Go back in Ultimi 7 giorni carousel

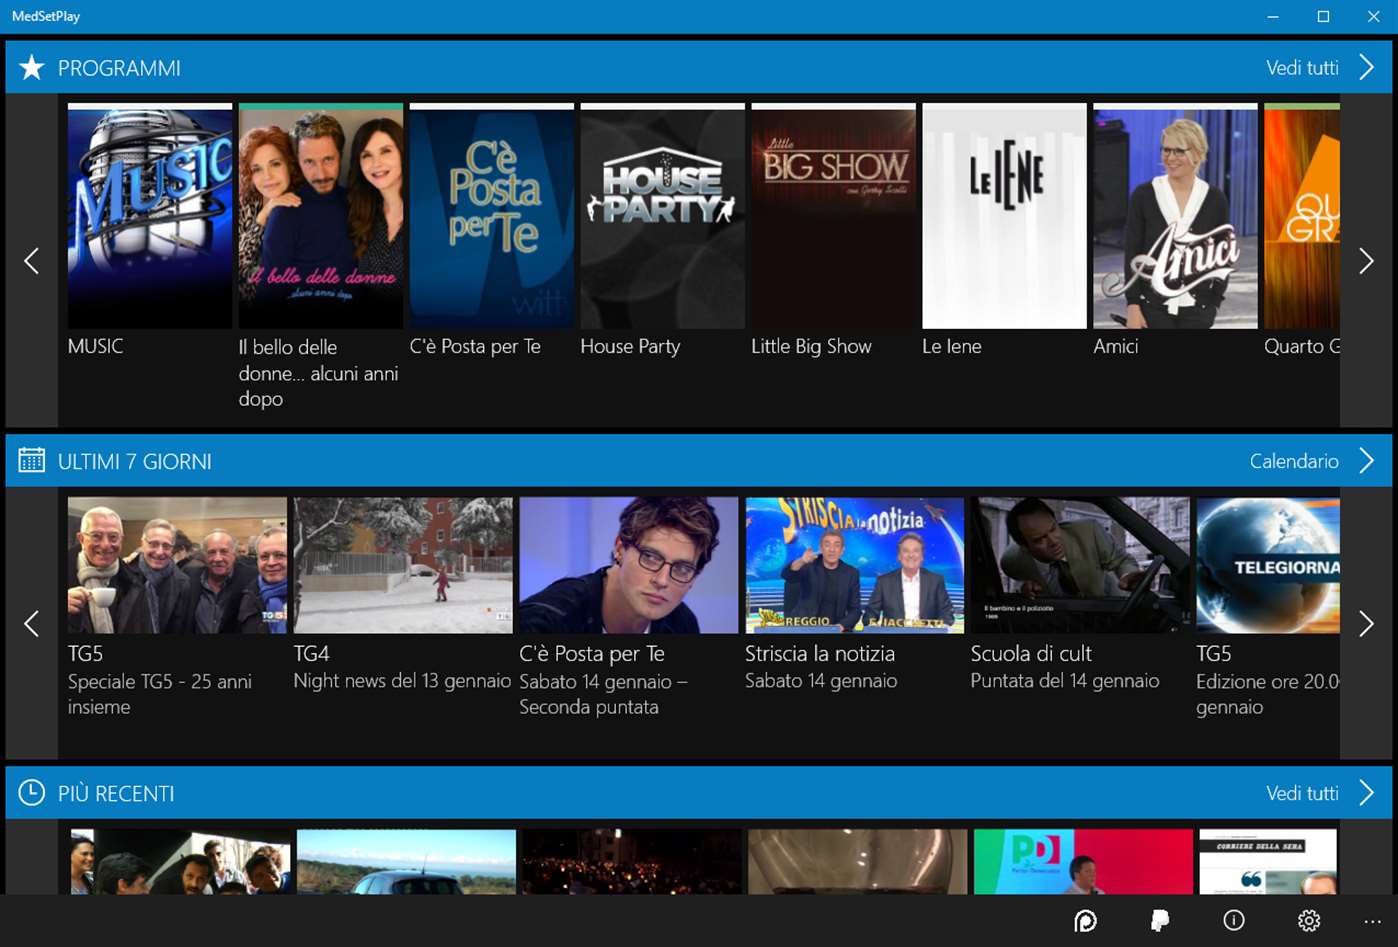pos(32,623)
